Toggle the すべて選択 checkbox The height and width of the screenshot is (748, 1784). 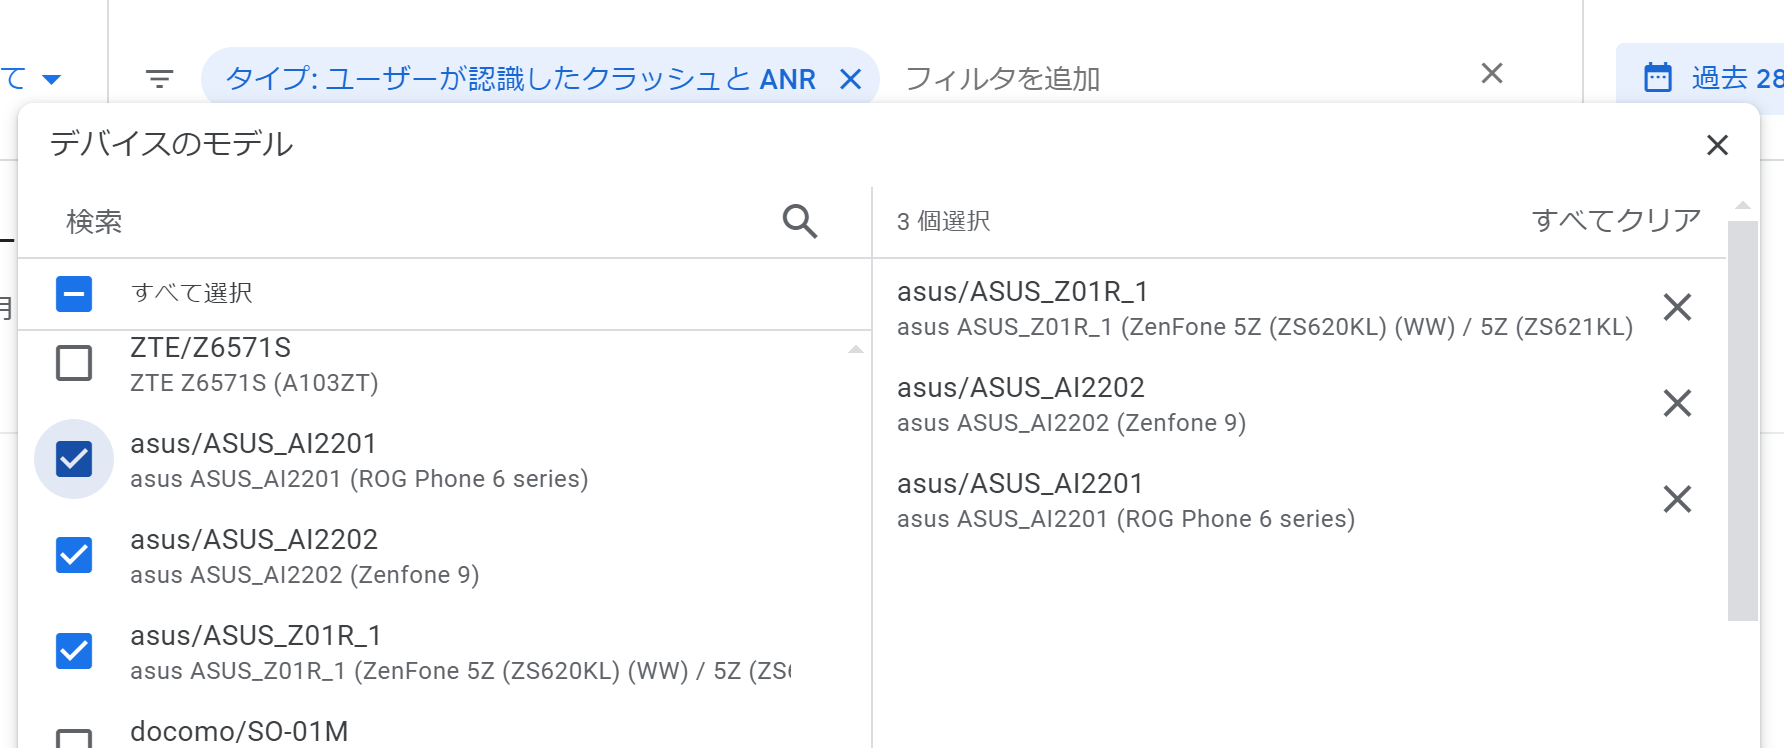pos(74,294)
